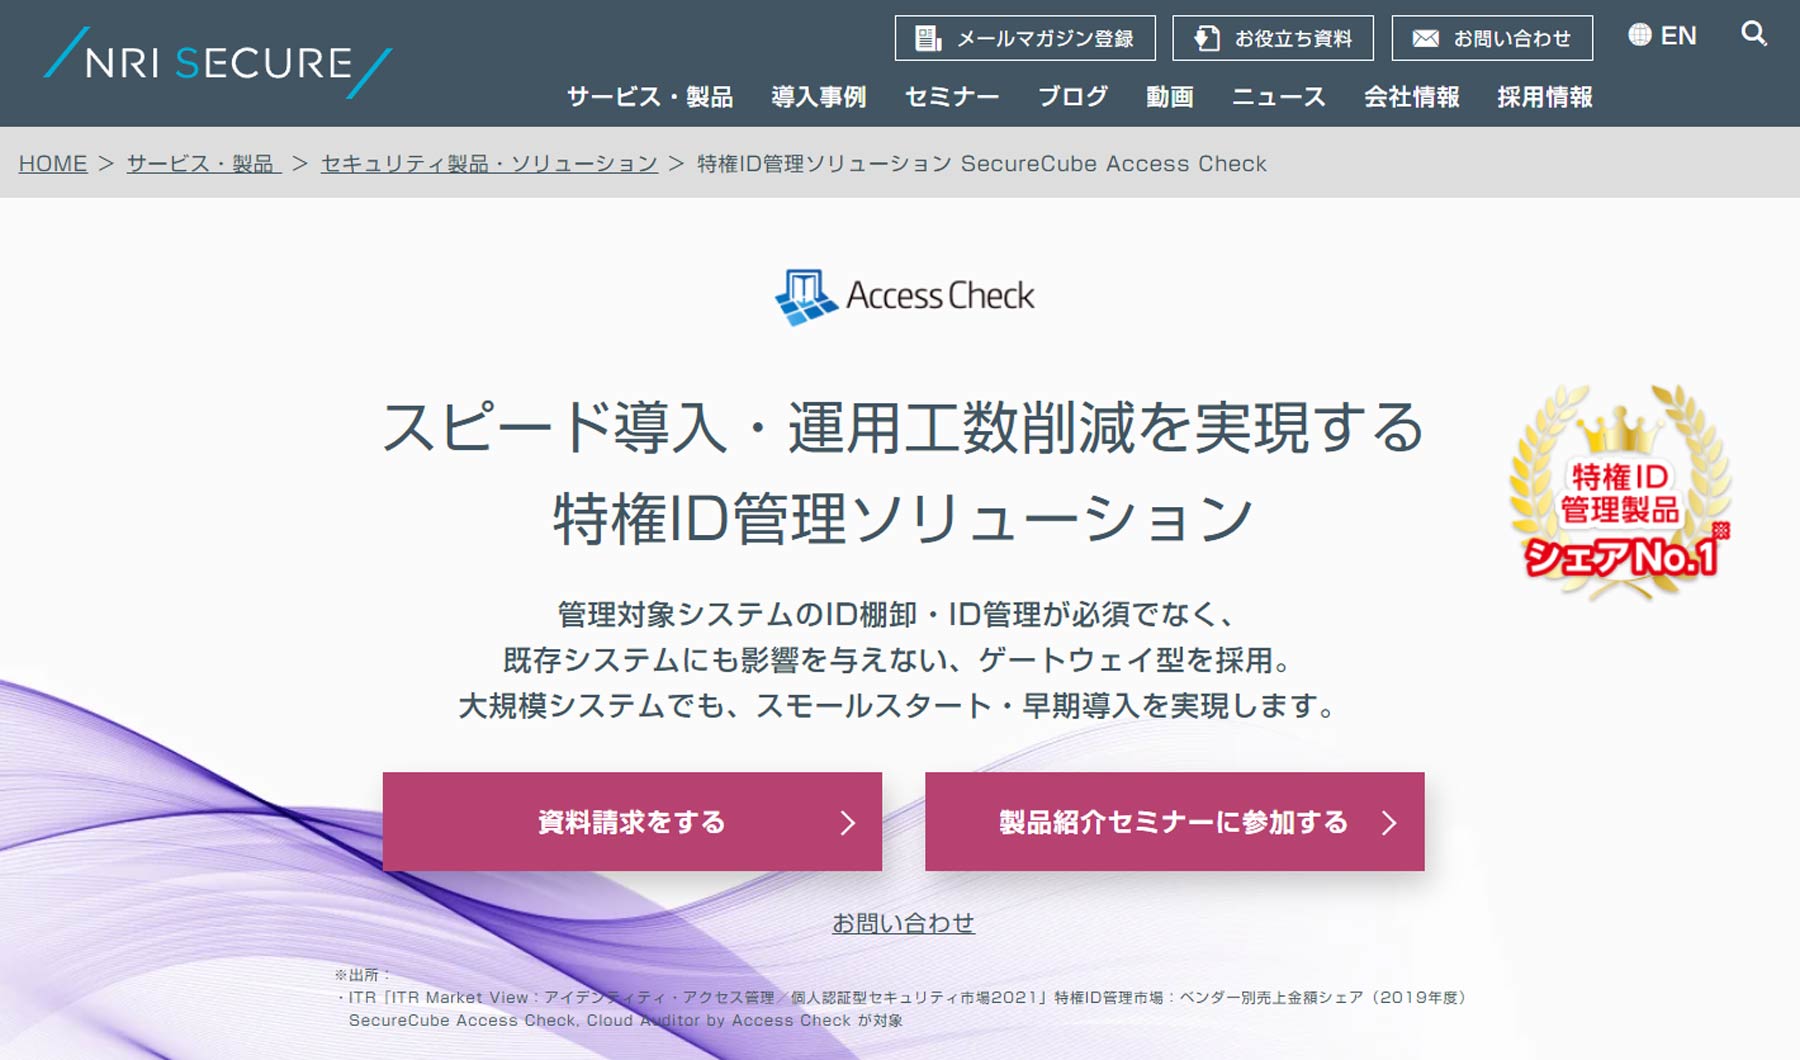
Task: Open 導入事例 menu item
Action: (819, 97)
